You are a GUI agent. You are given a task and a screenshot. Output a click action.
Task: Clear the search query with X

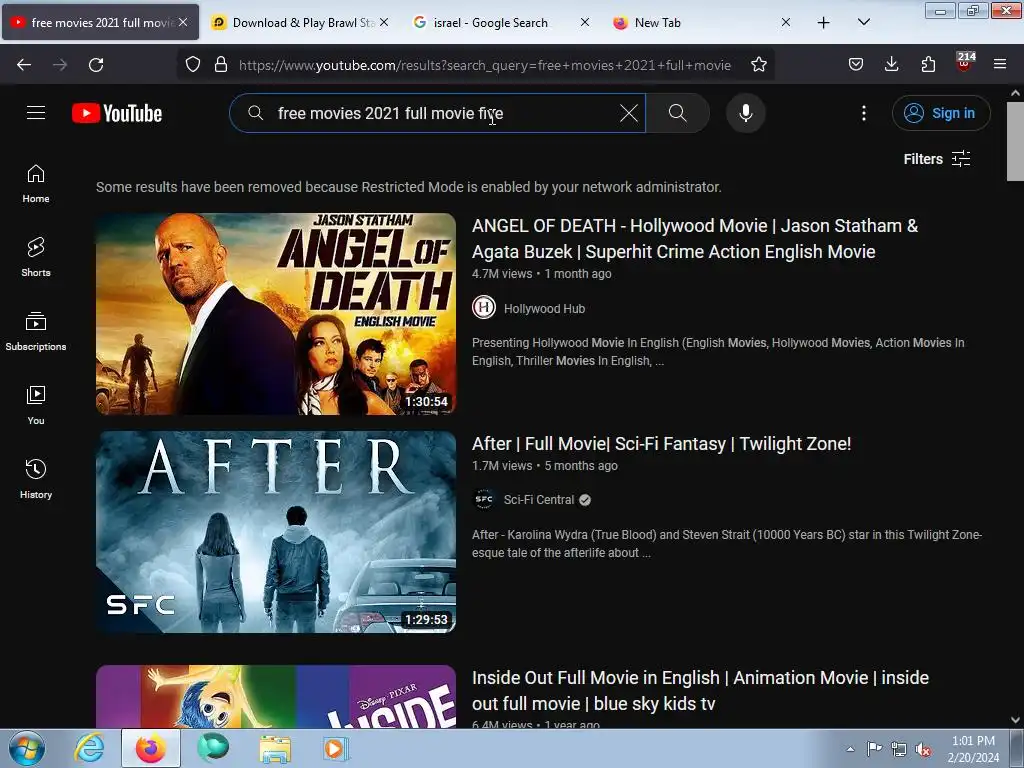[628, 113]
